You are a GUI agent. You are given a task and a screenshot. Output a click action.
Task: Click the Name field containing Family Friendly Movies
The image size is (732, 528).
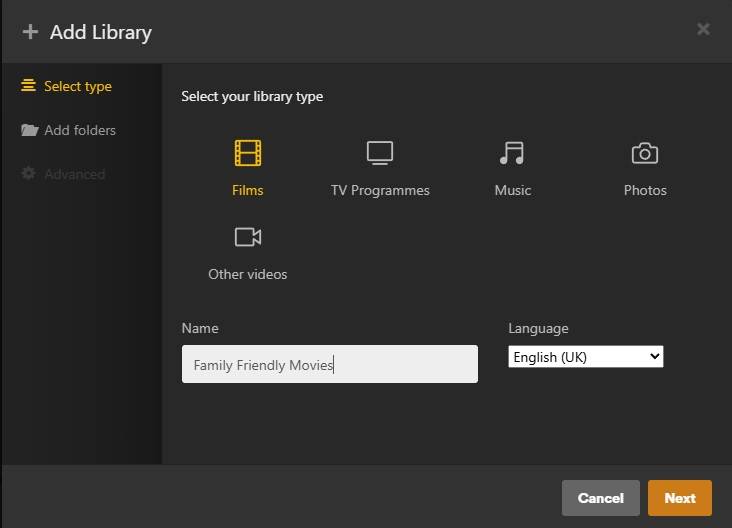tap(330, 365)
